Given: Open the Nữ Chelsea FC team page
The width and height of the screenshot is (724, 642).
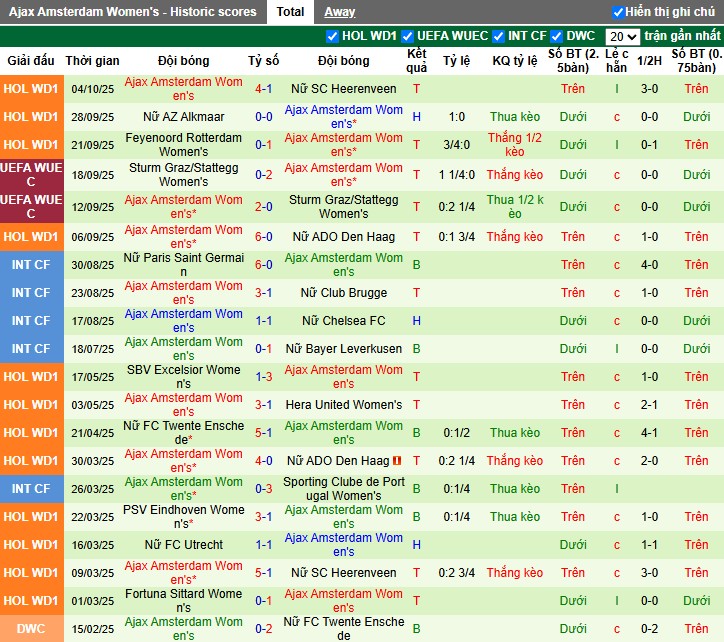Looking at the screenshot, I should click(x=343, y=321).
